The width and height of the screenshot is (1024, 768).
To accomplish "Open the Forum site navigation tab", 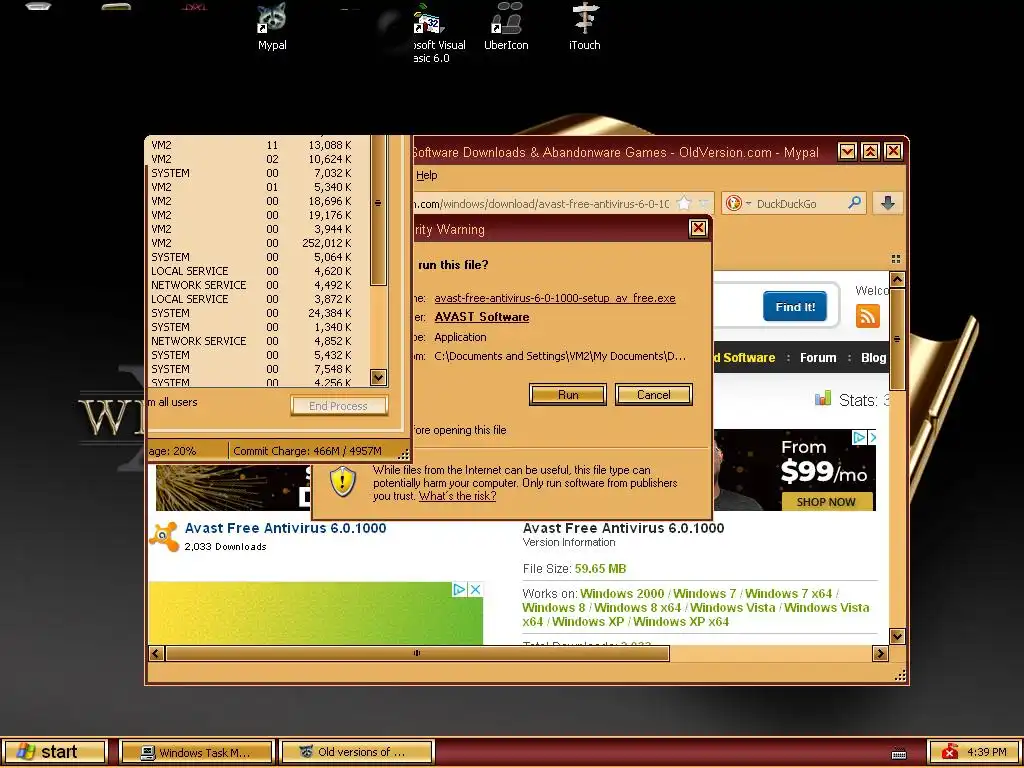I will pos(818,357).
